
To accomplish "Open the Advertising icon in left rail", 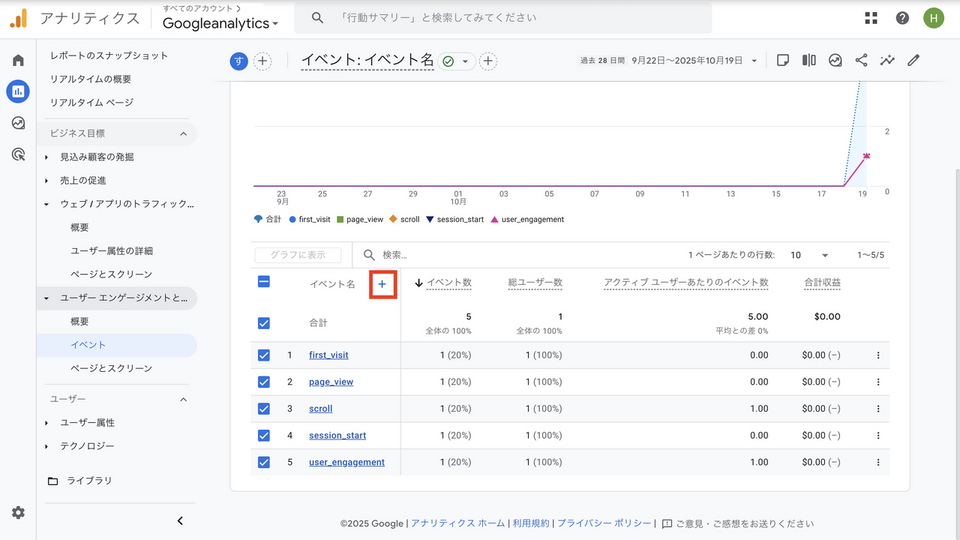I will tap(18, 154).
